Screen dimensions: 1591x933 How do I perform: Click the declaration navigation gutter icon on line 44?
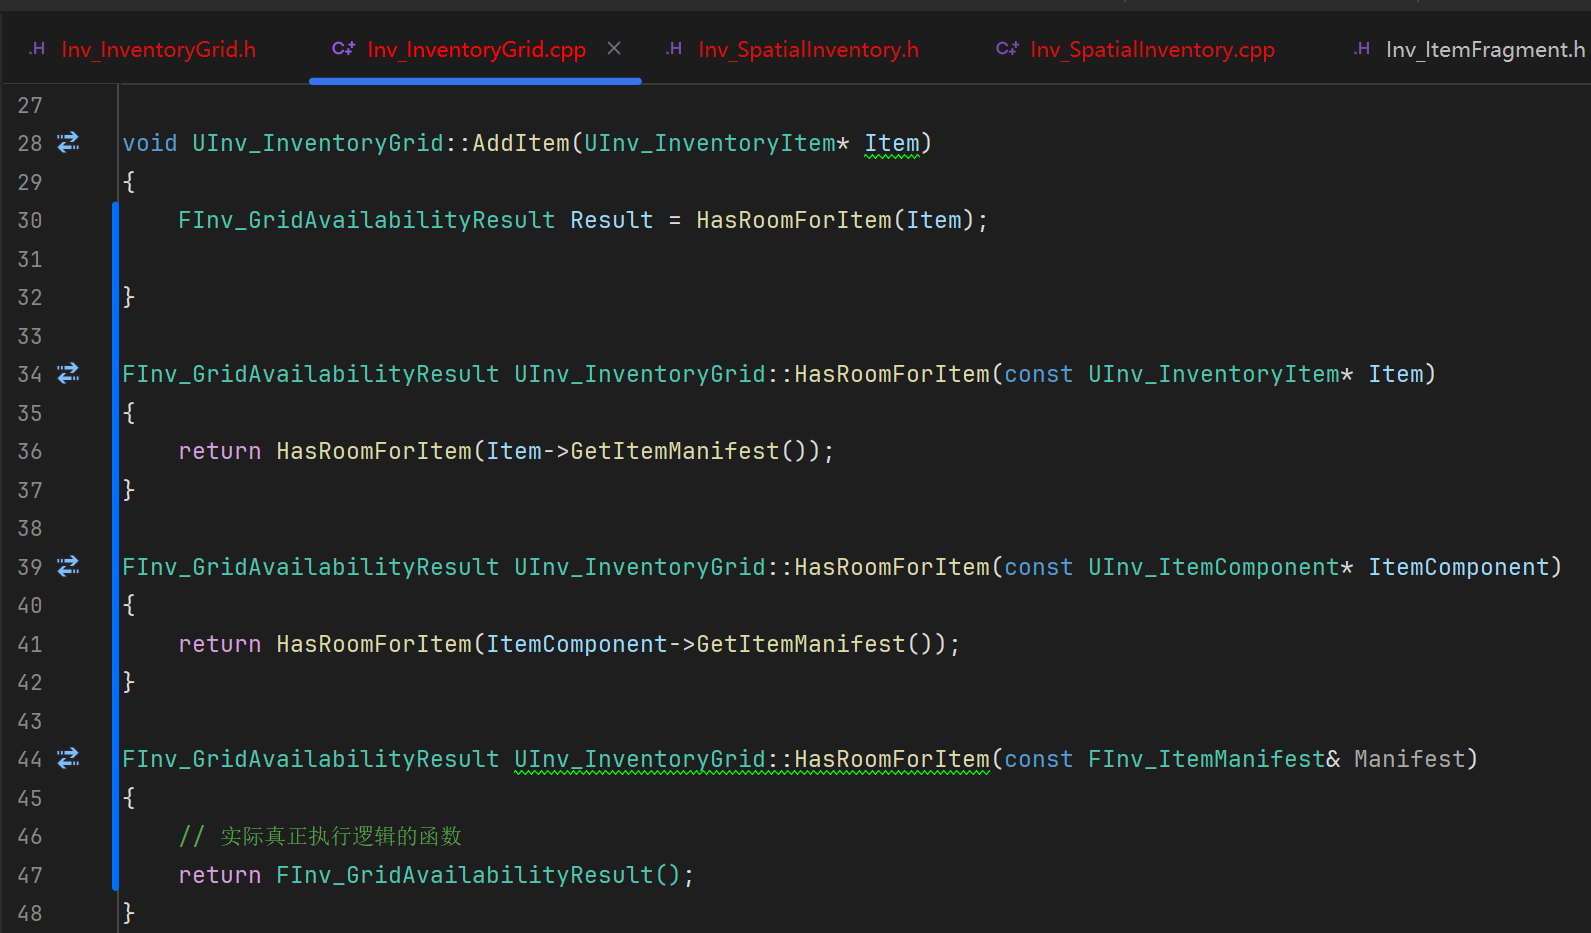click(x=68, y=759)
